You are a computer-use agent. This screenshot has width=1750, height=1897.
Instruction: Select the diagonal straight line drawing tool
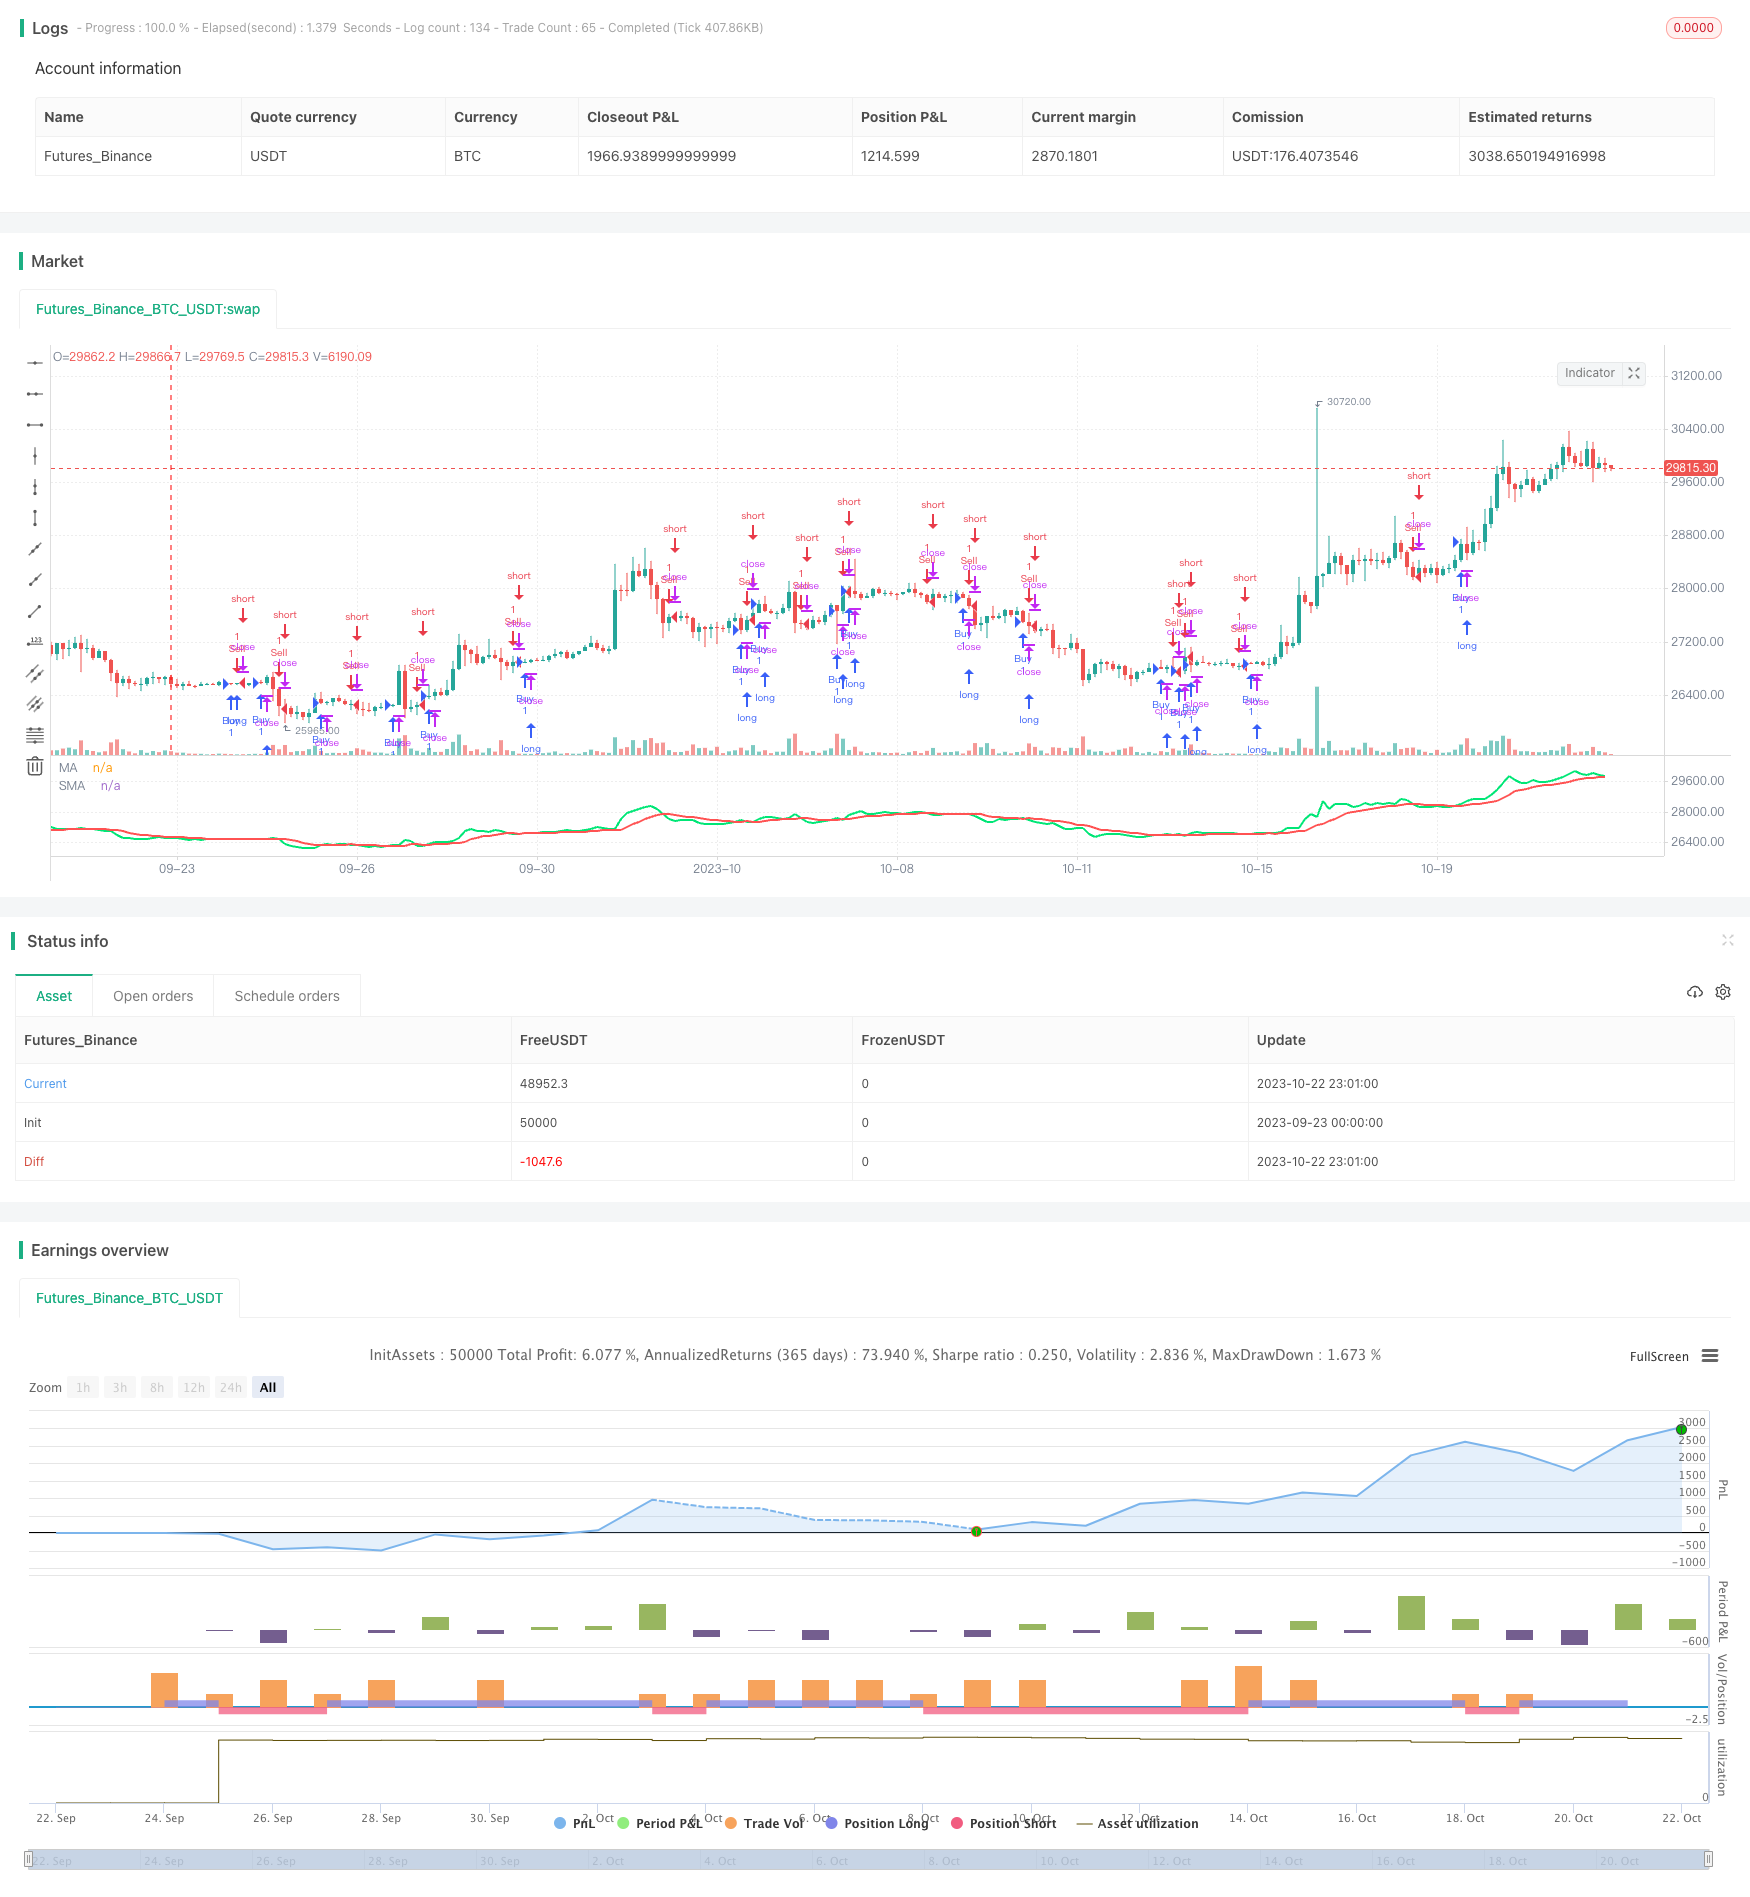click(x=35, y=549)
